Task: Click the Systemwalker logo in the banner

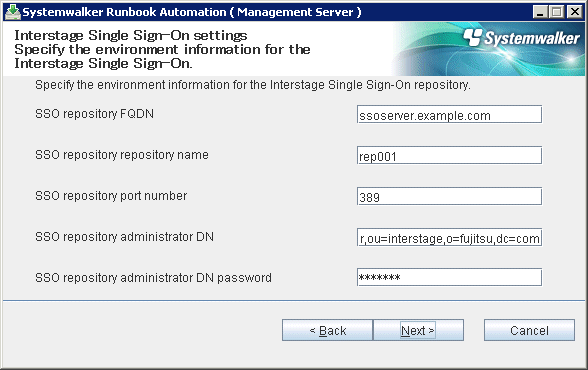Action: click(x=521, y=38)
